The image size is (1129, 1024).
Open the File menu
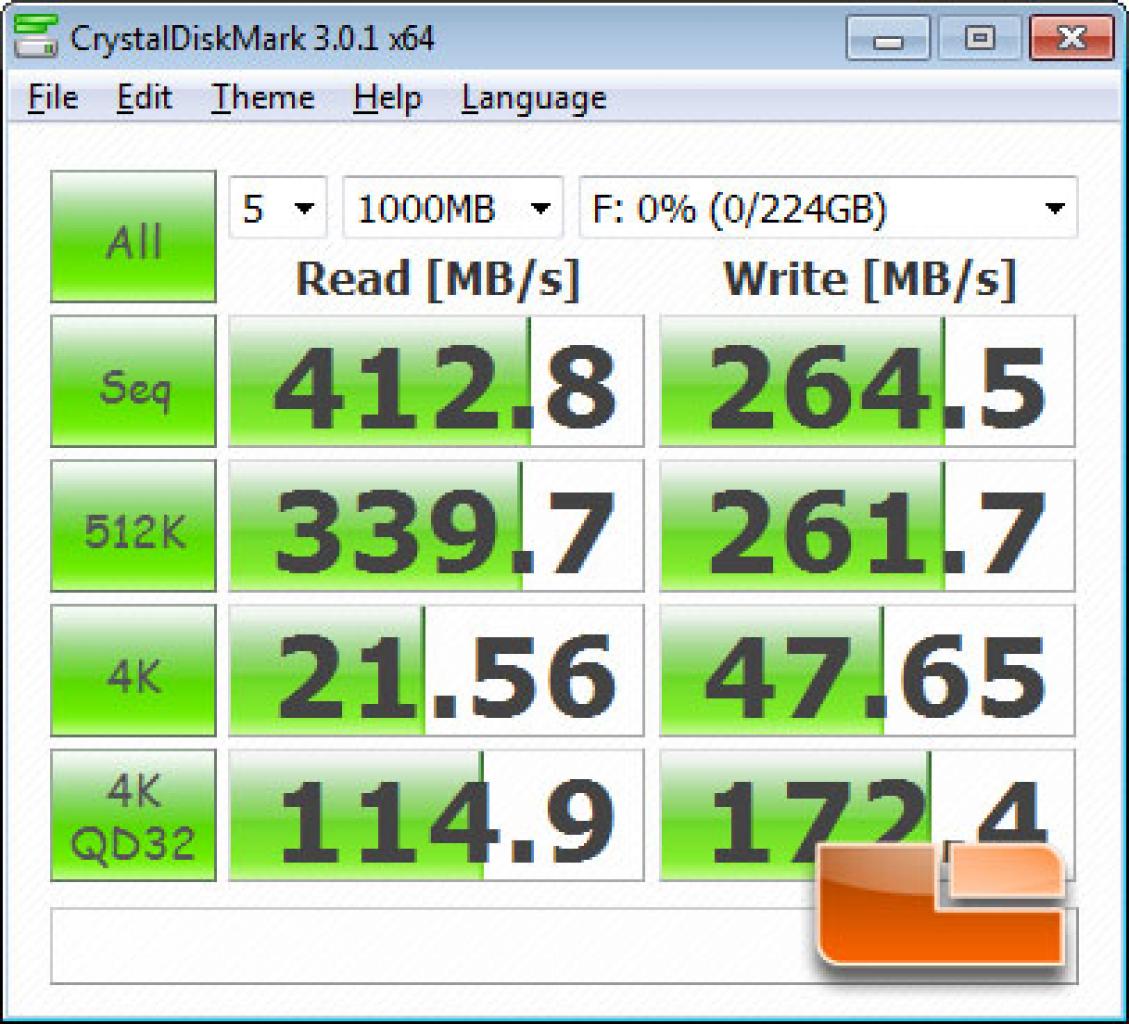point(53,98)
